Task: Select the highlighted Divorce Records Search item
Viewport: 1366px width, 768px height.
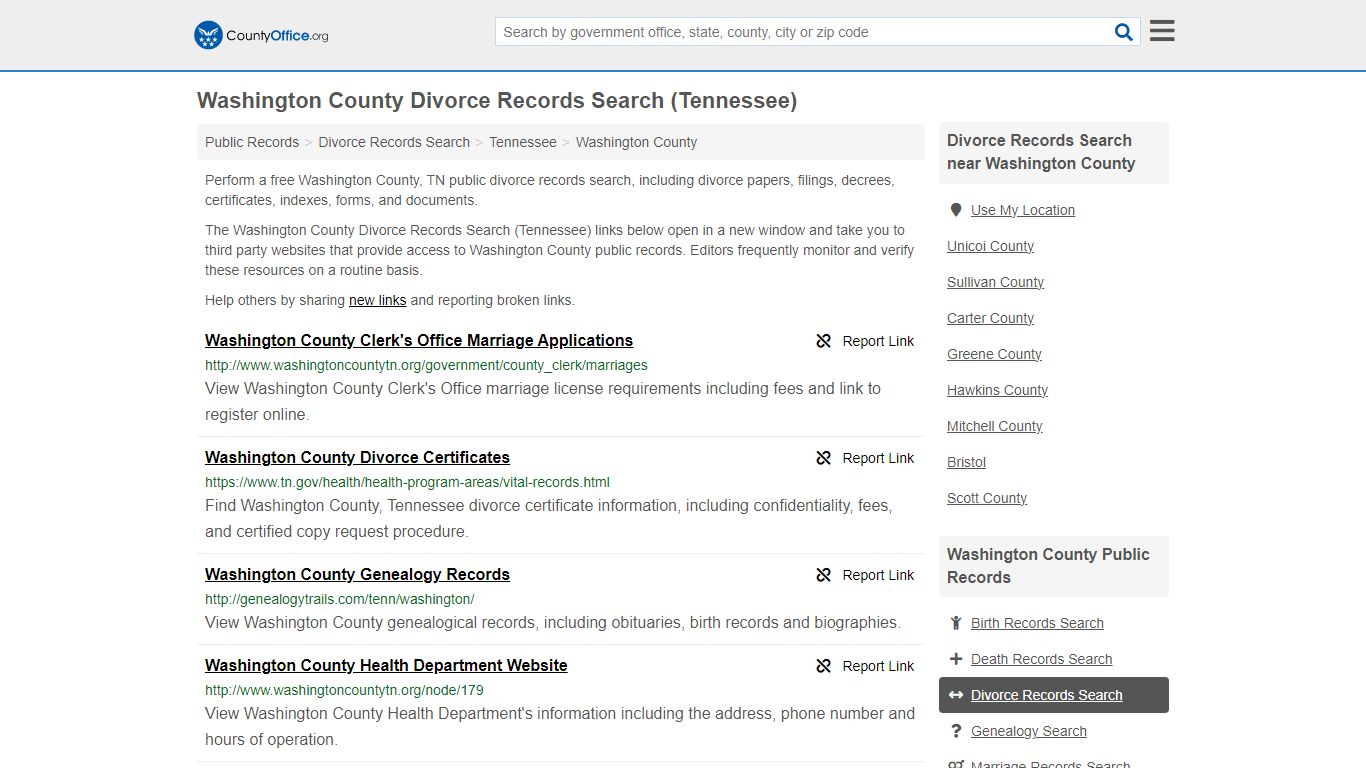Action: point(1054,695)
